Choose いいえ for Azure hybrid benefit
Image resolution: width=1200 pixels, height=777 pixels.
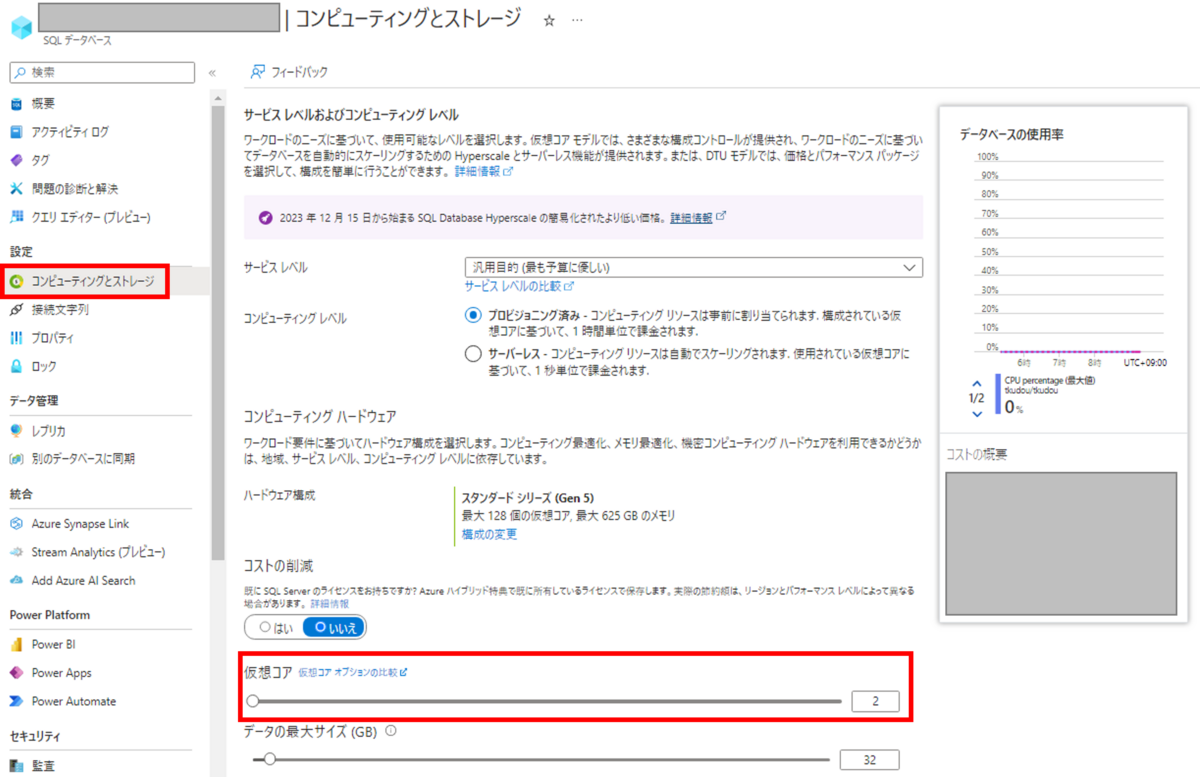(334, 627)
